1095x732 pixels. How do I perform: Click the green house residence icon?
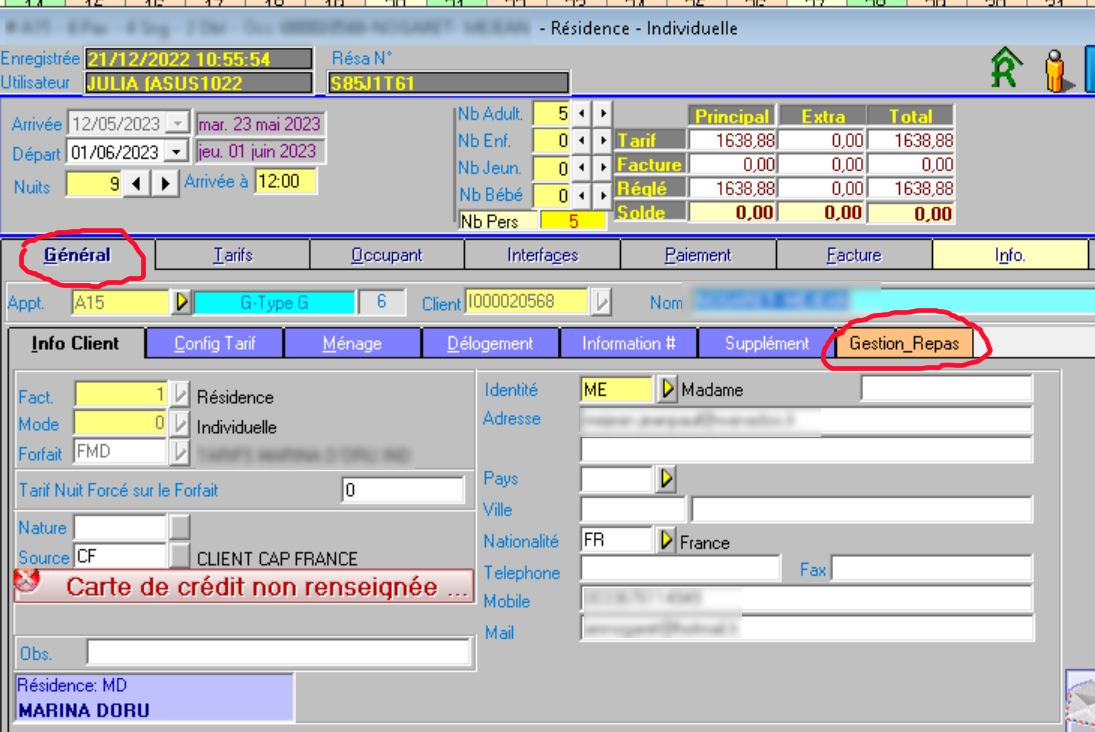pyautogui.click(x=1006, y=70)
